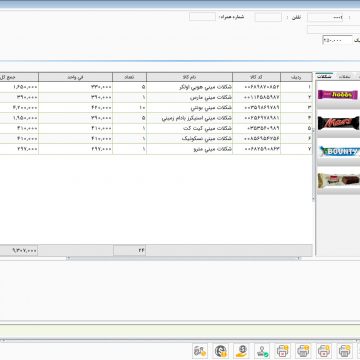The width and height of the screenshot is (360, 360).
Task: Click the فی واحد column header
Action: coord(76,77)
